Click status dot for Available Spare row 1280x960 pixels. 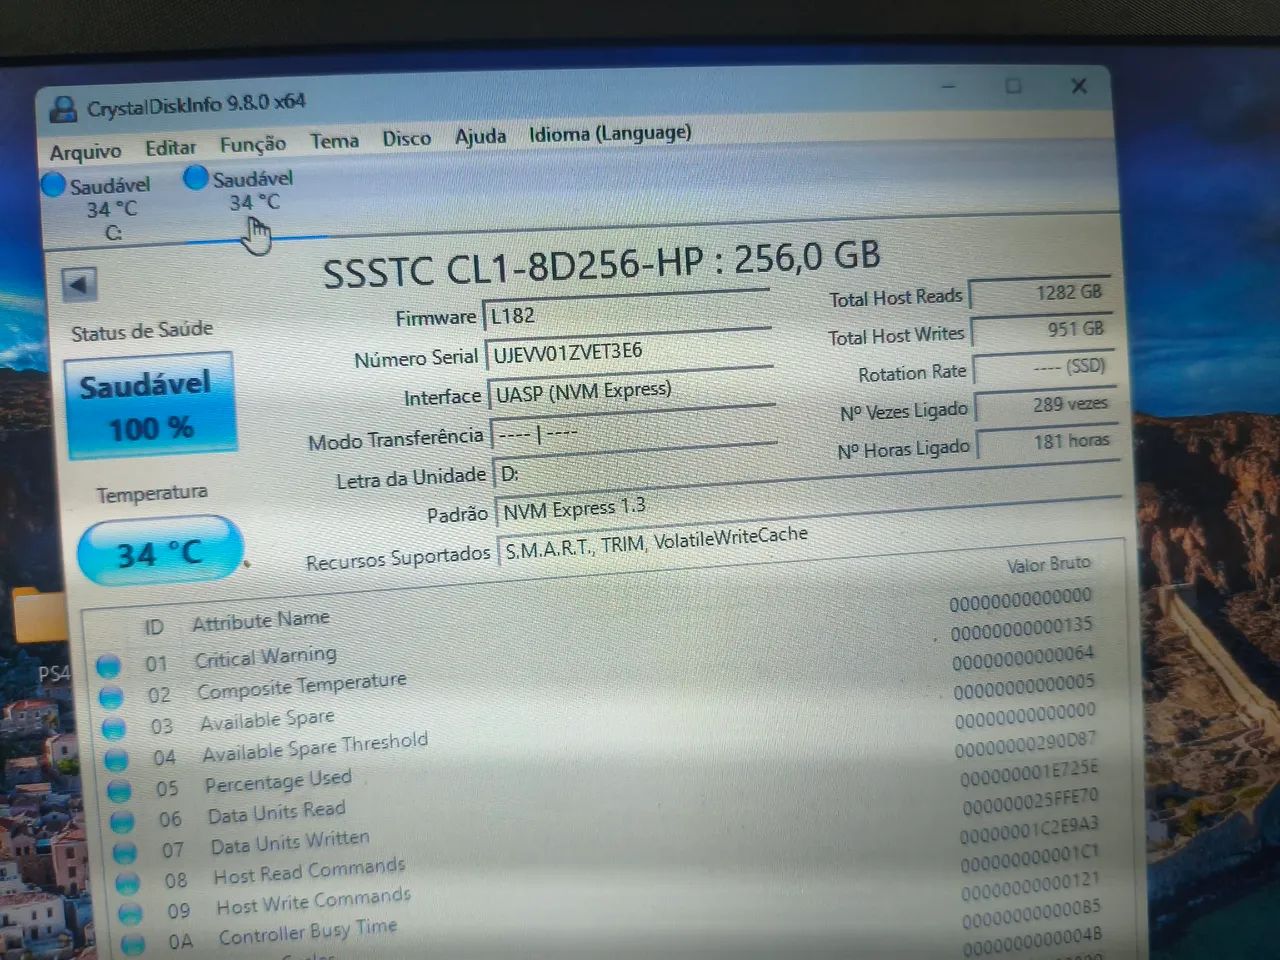[x=114, y=729]
